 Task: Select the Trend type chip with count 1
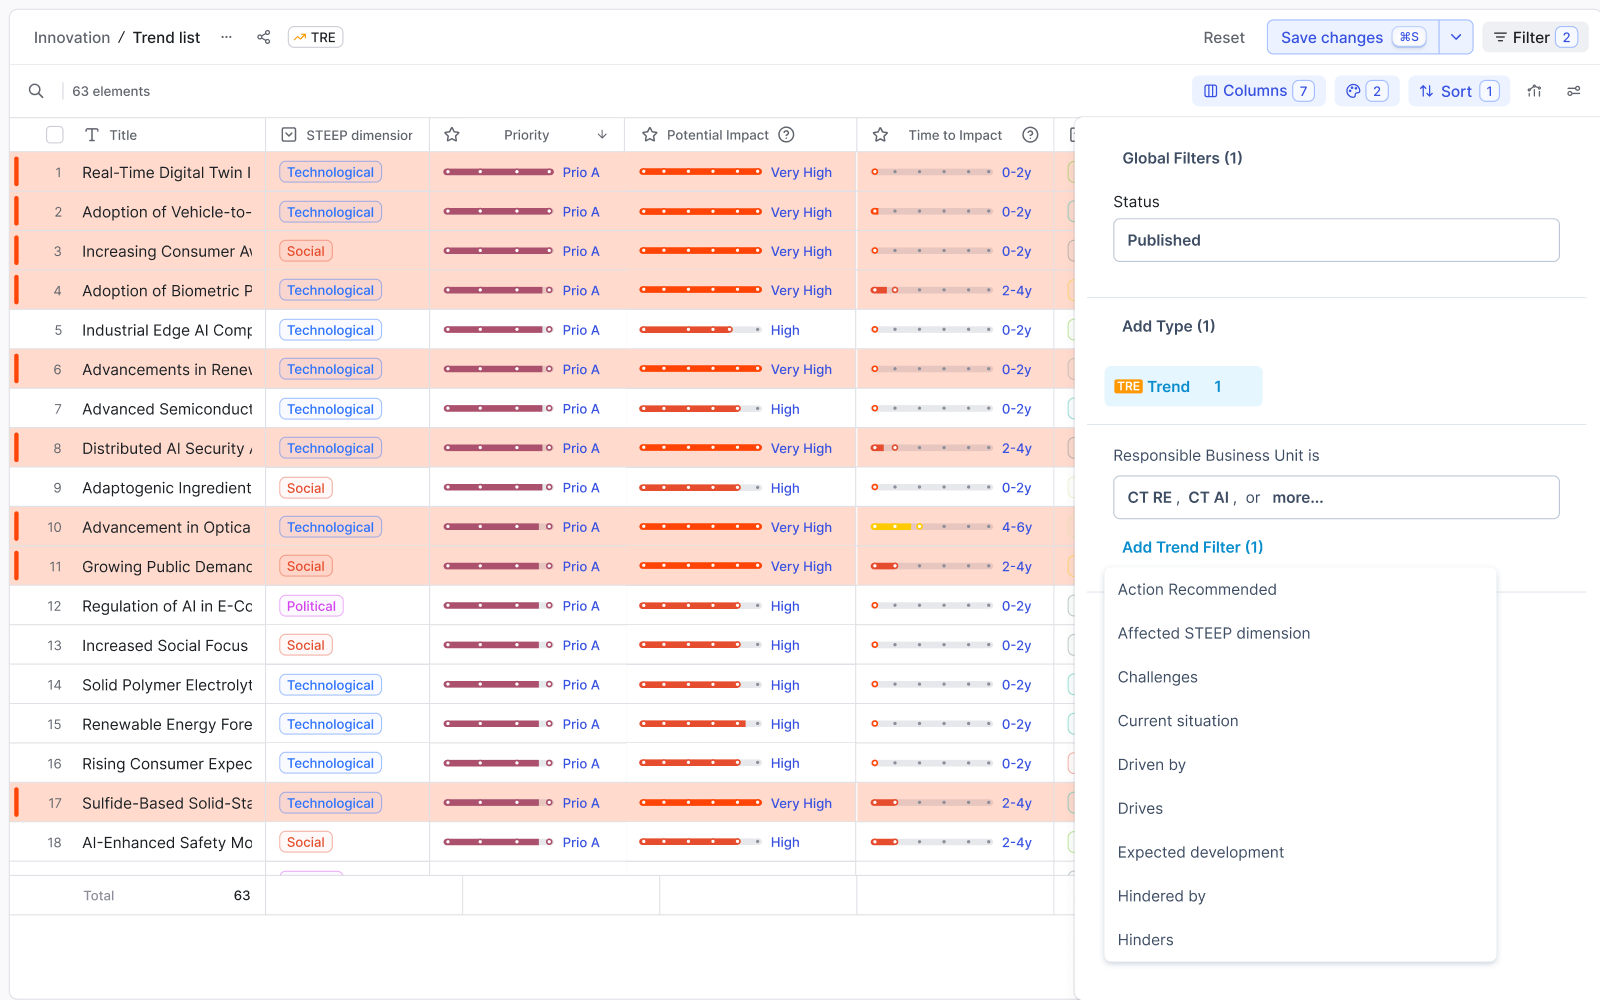(x=1183, y=387)
